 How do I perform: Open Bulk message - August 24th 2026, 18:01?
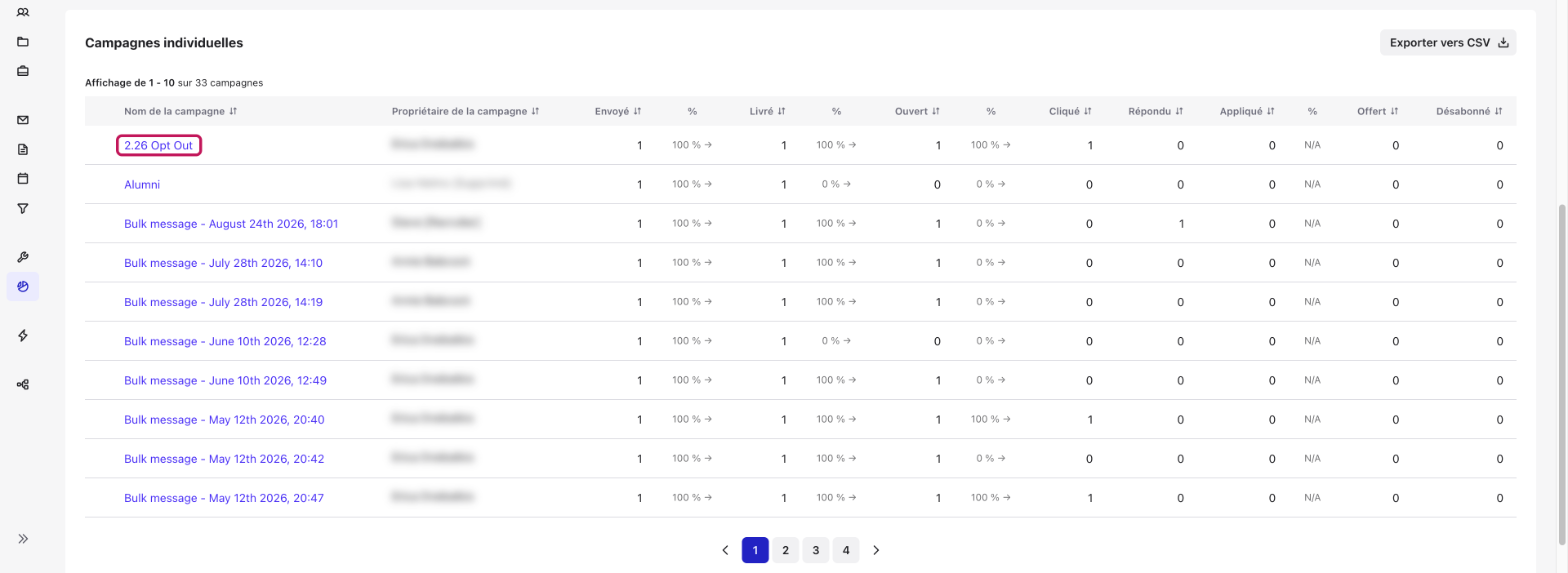(x=231, y=224)
